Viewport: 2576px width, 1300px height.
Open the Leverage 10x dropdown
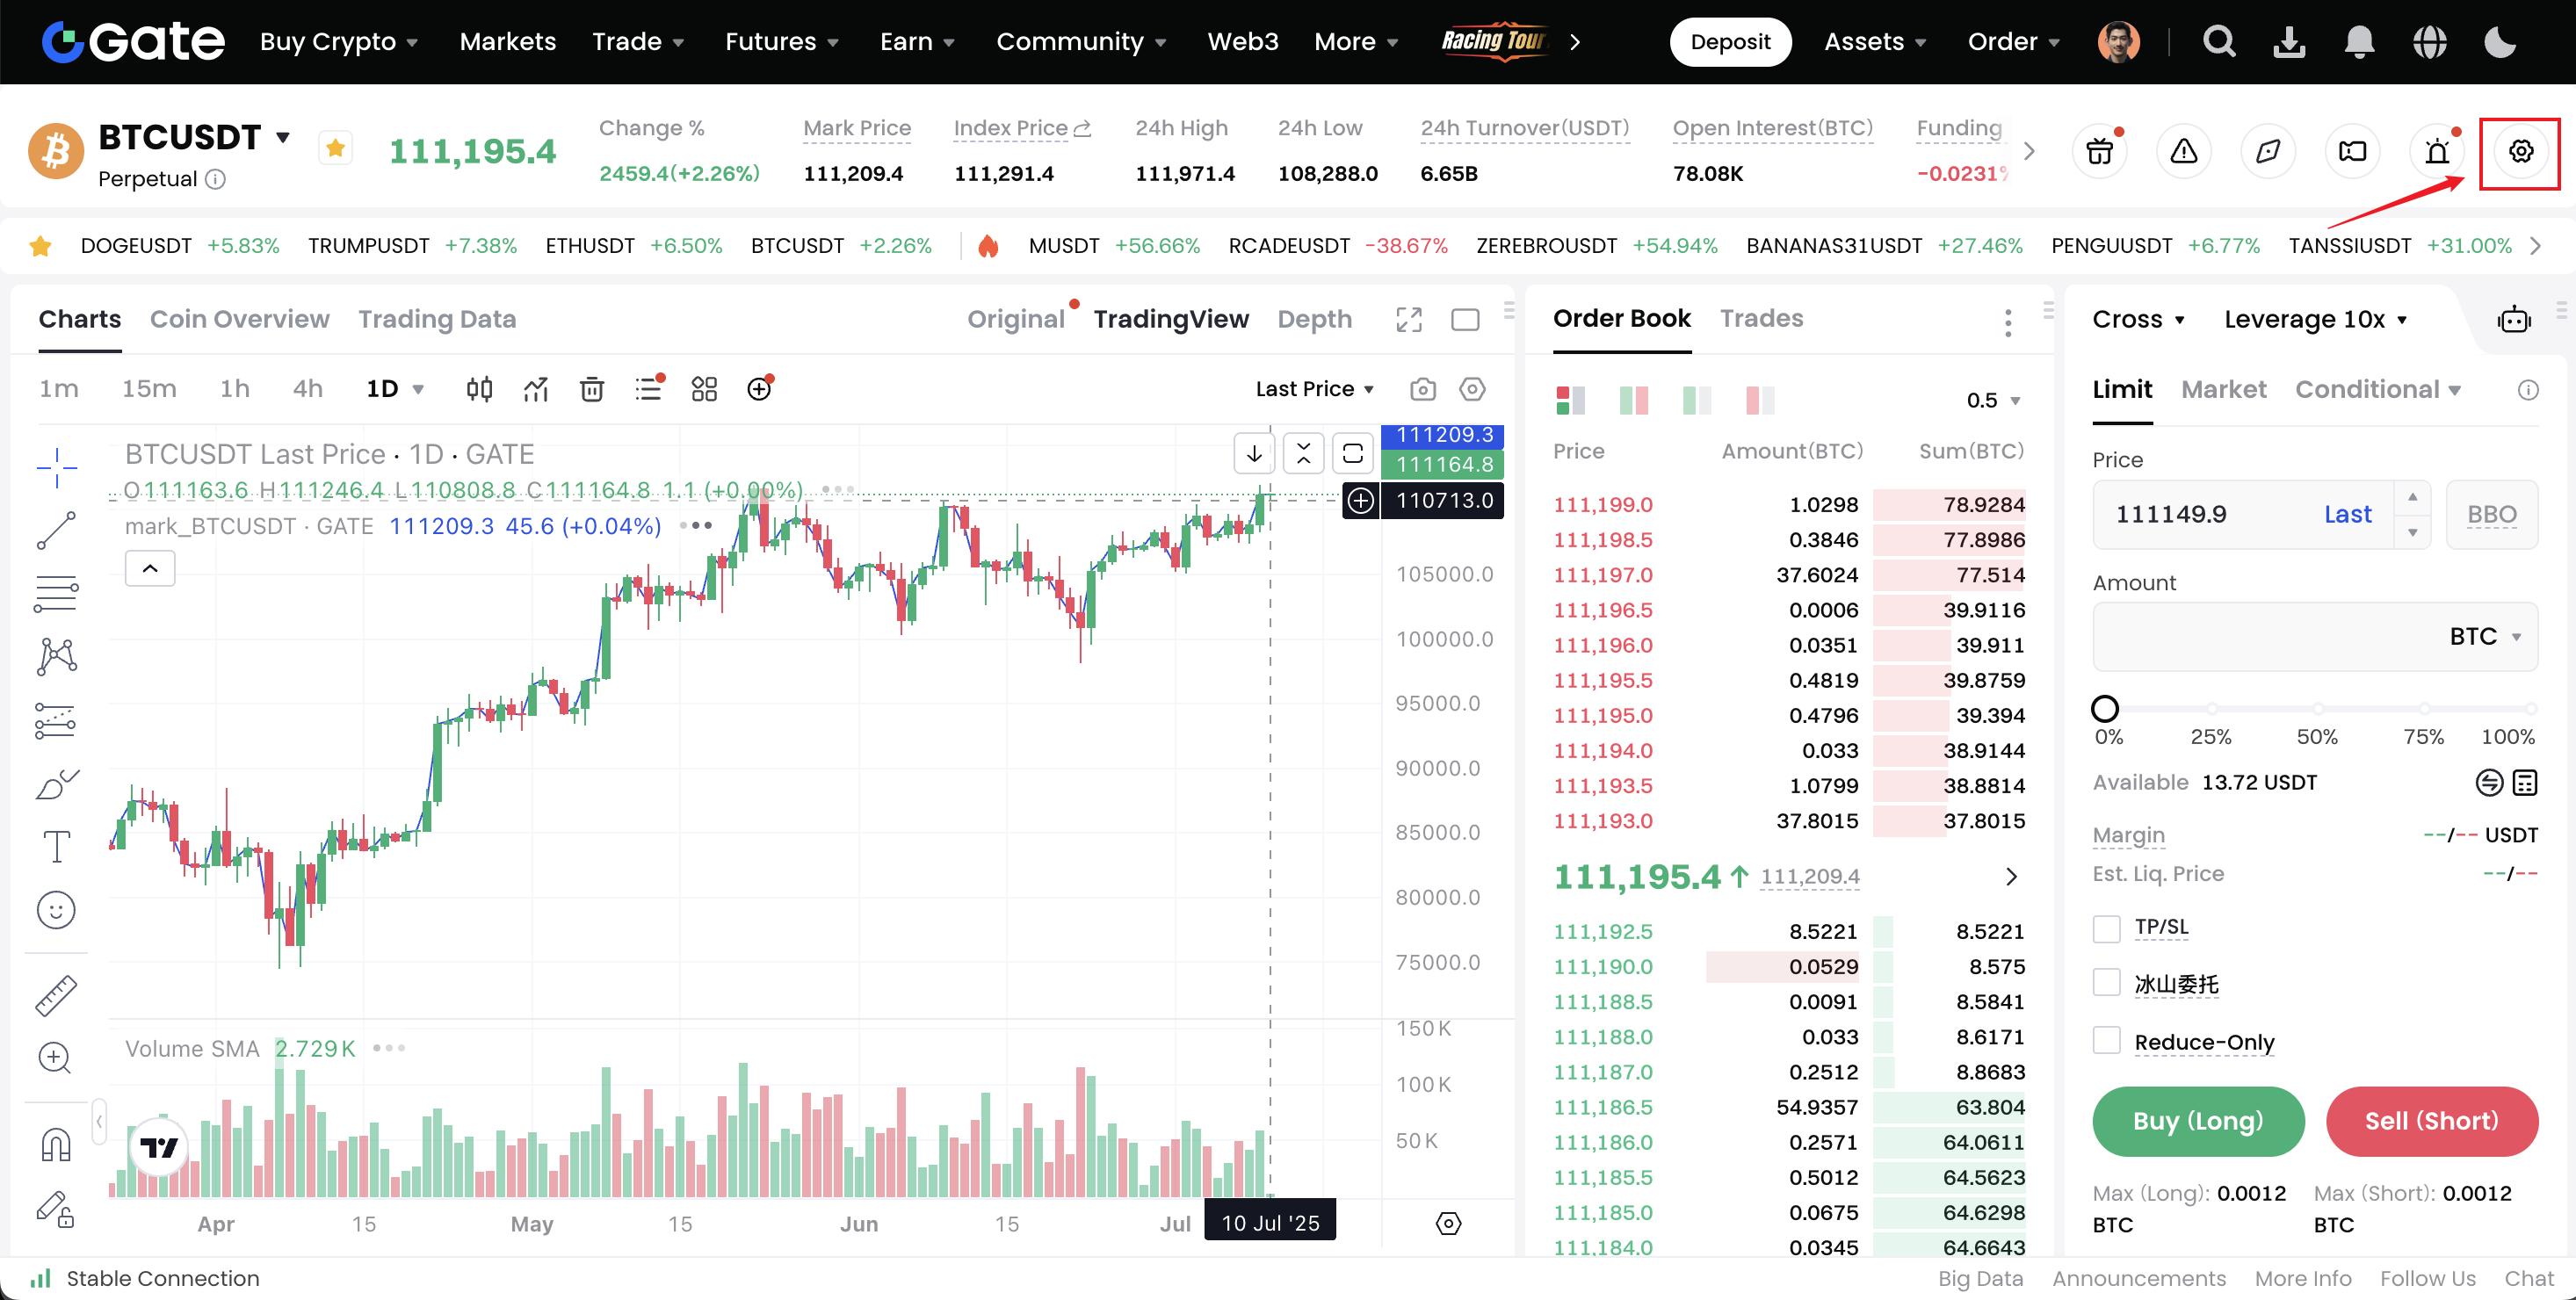tap(2314, 320)
